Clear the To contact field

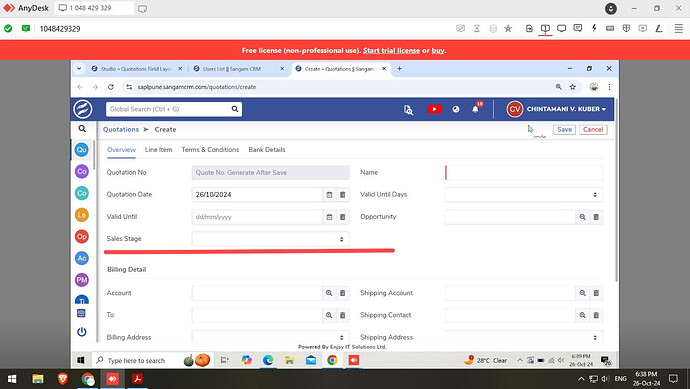coord(342,315)
